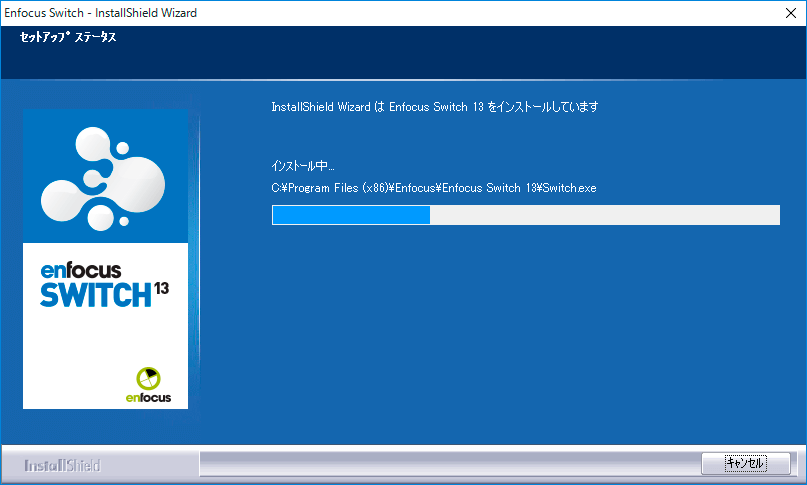Click the 'enfocus SWITCH 13' wordmark
The image size is (807, 485).
[x=104, y=285]
